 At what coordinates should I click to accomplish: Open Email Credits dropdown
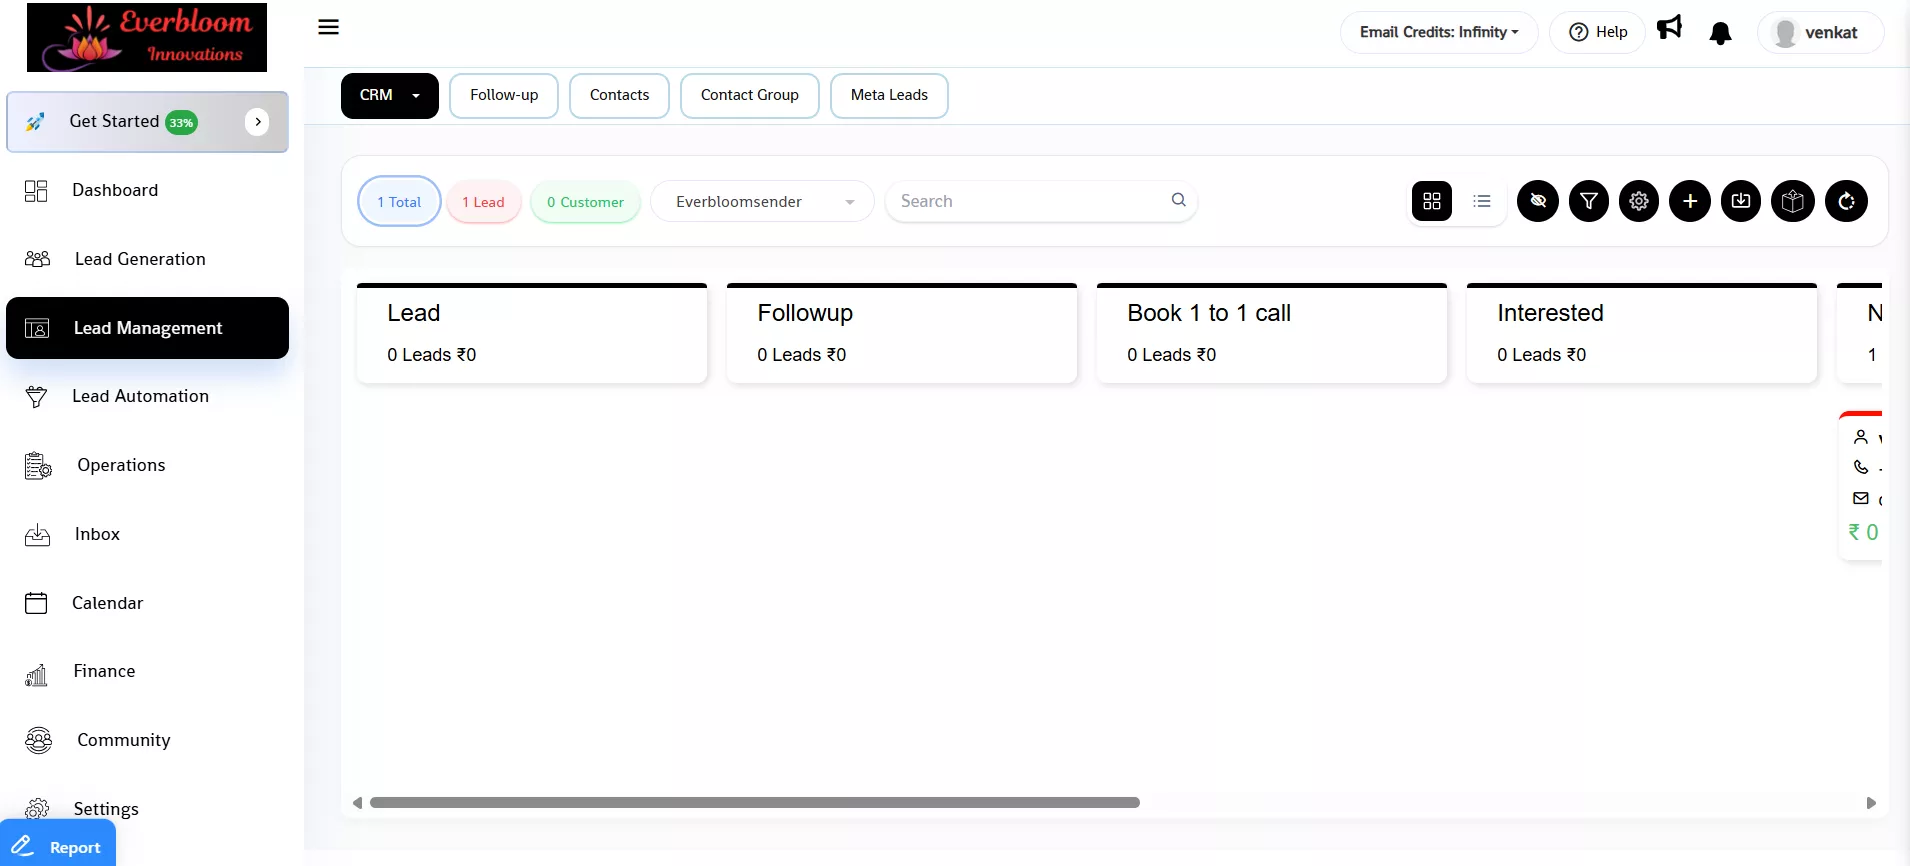(x=1438, y=33)
